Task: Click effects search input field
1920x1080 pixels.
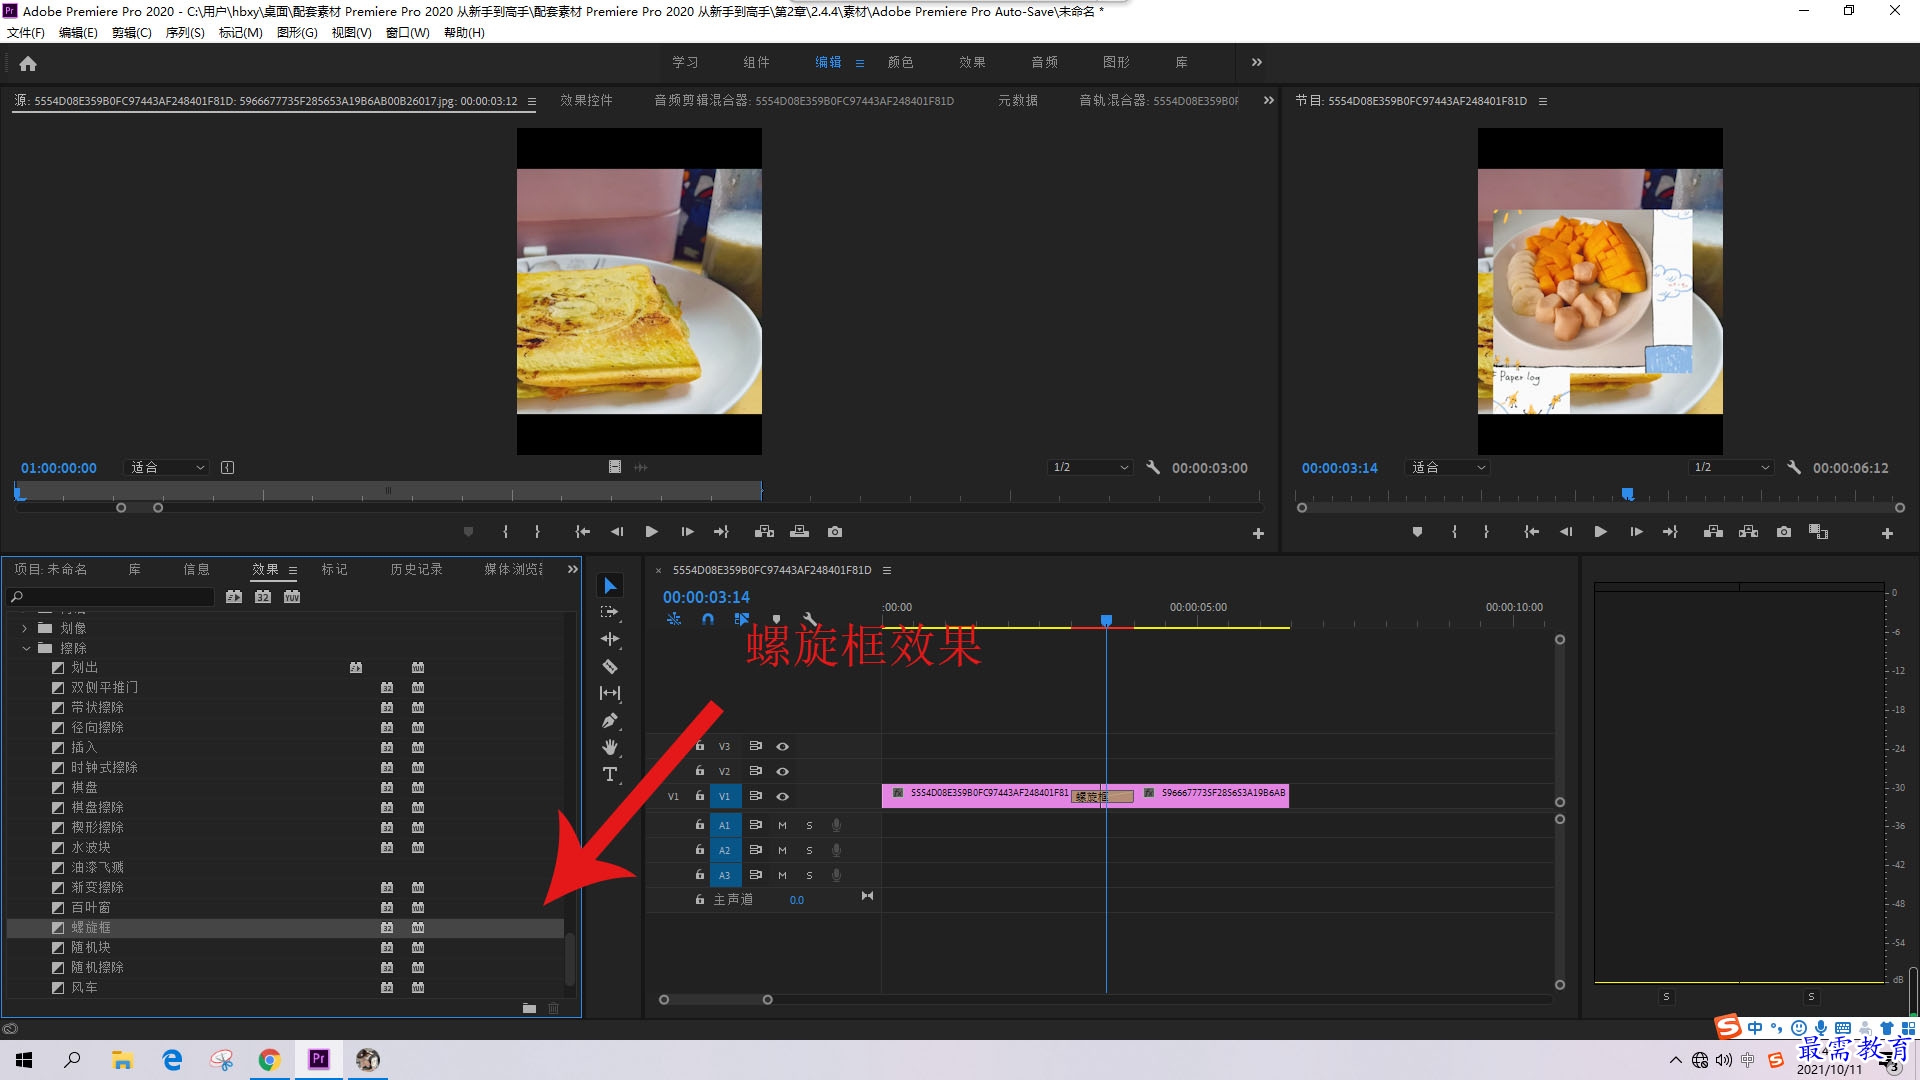Action: [x=111, y=597]
